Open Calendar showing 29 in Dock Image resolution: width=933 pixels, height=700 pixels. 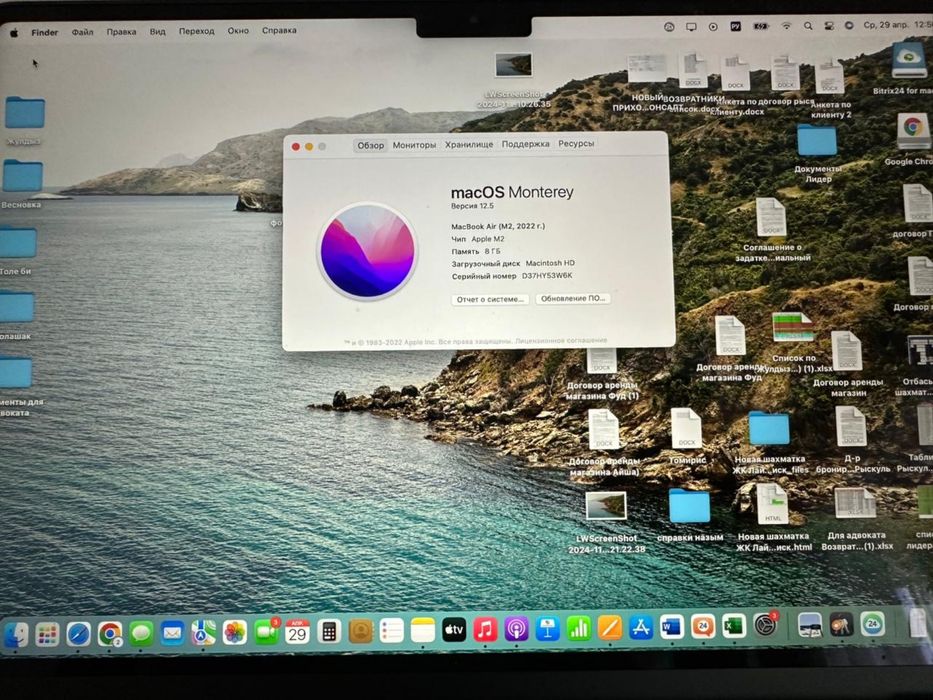(298, 632)
